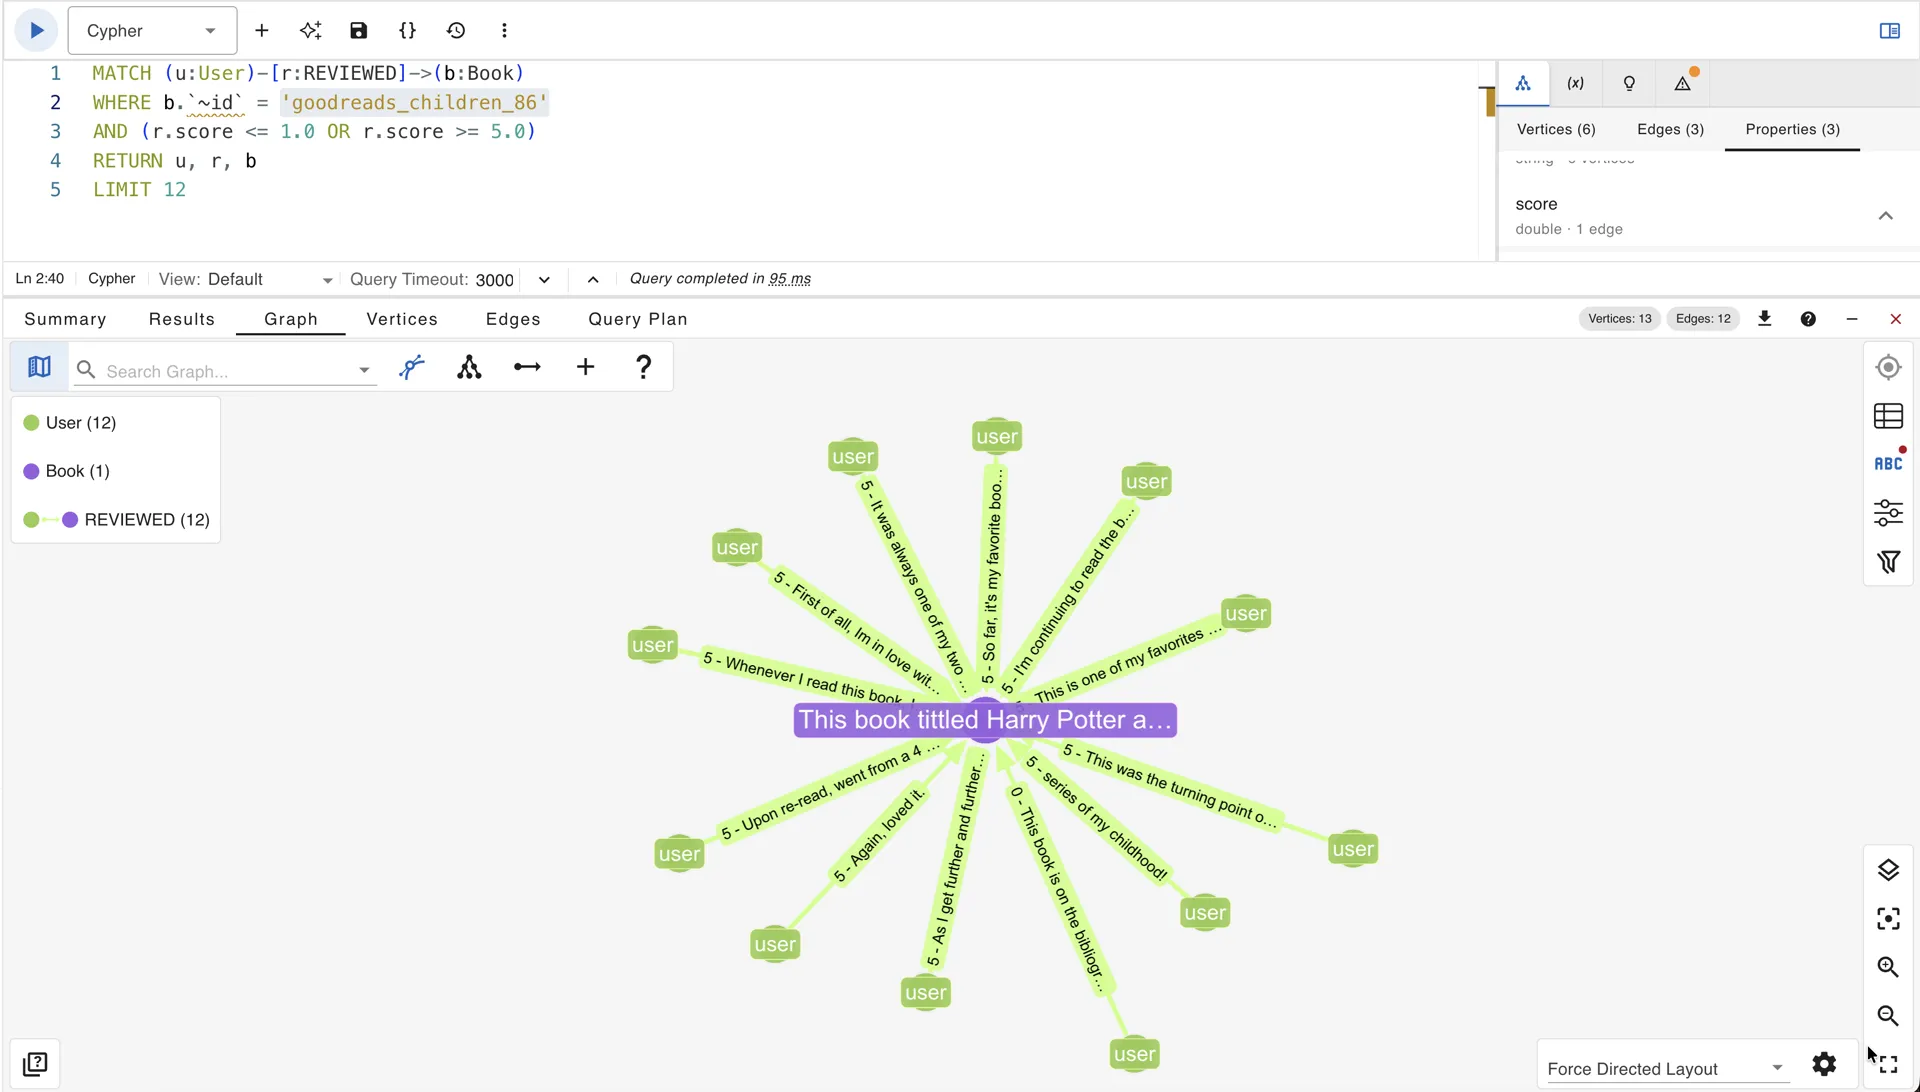Zoom in on the graph

tap(1888, 967)
